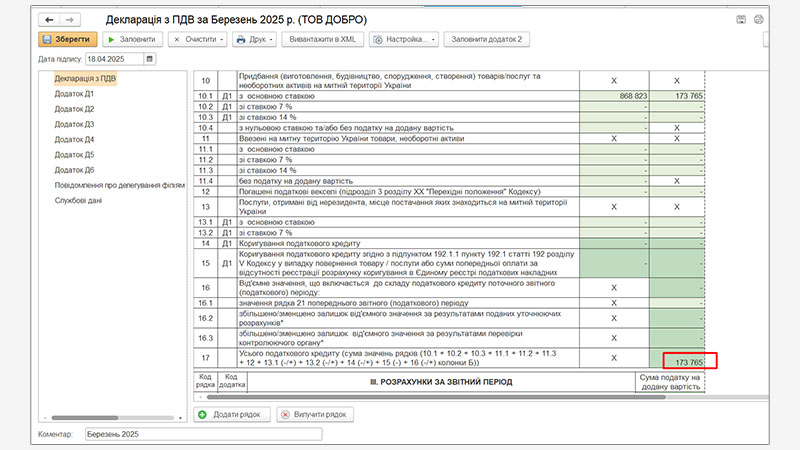Click the left section list's horizontal scrollbar

point(85,418)
